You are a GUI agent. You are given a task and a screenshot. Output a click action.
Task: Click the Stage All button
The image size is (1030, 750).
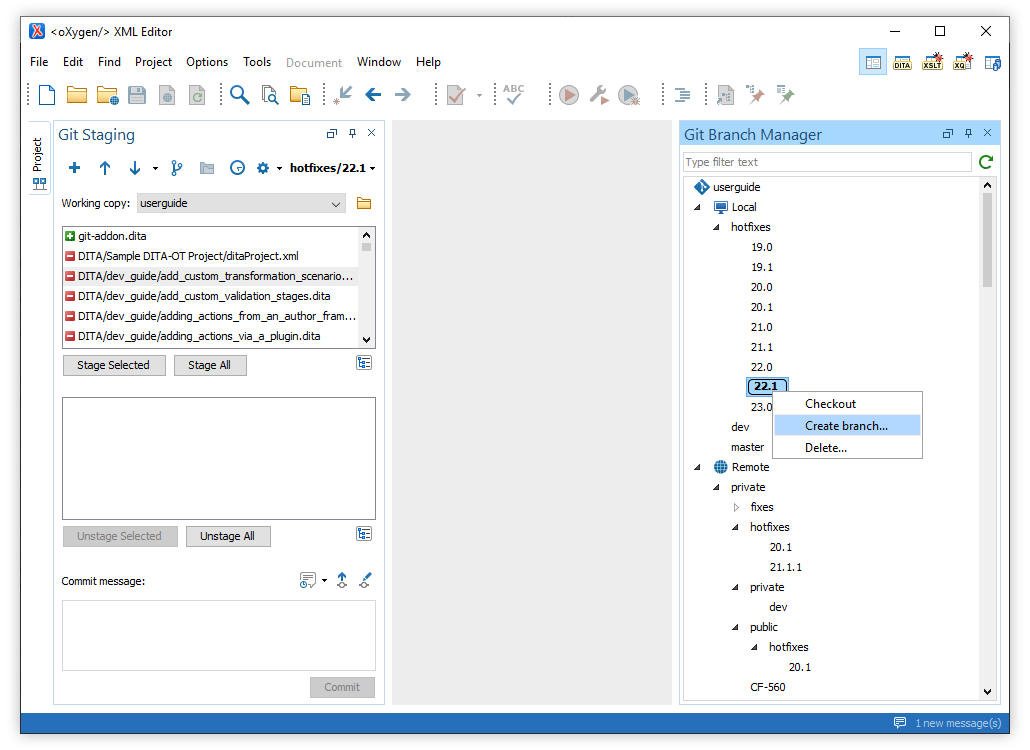(x=210, y=365)
